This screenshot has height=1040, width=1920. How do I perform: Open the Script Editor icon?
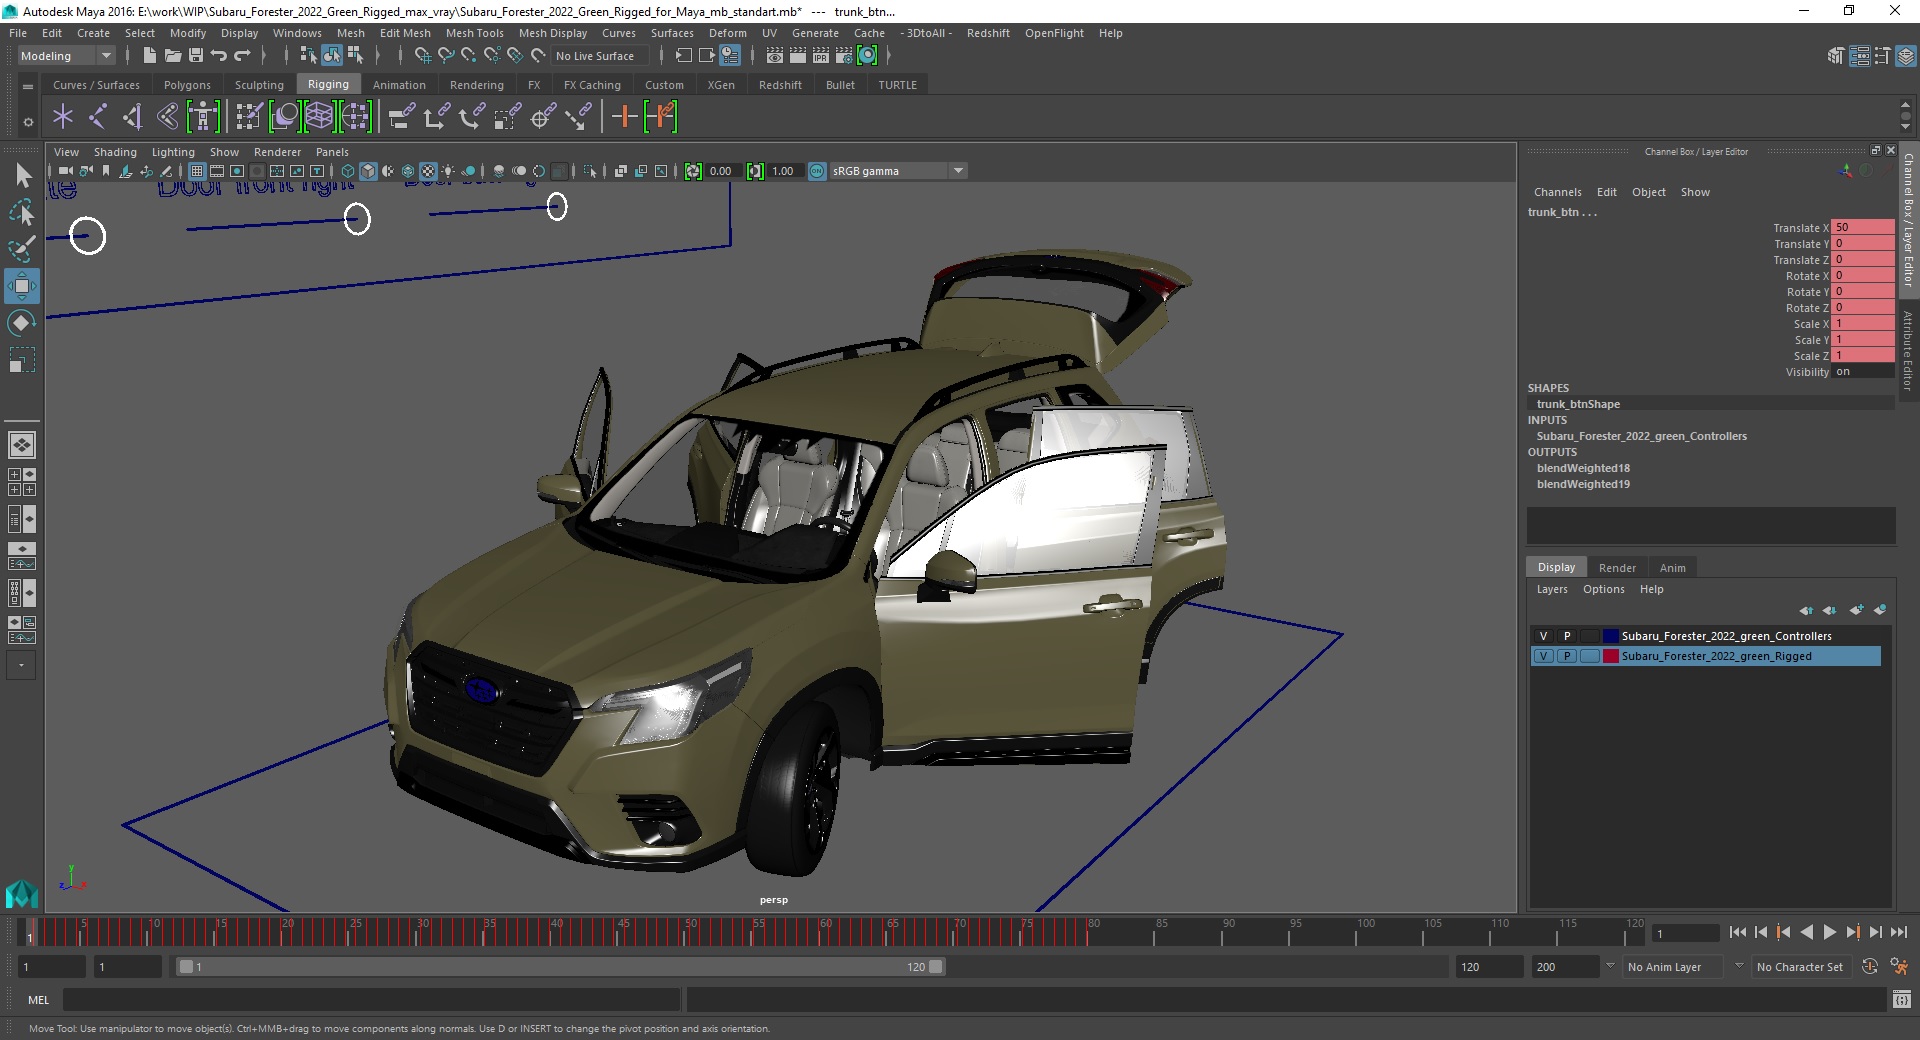click(1902, 999)
